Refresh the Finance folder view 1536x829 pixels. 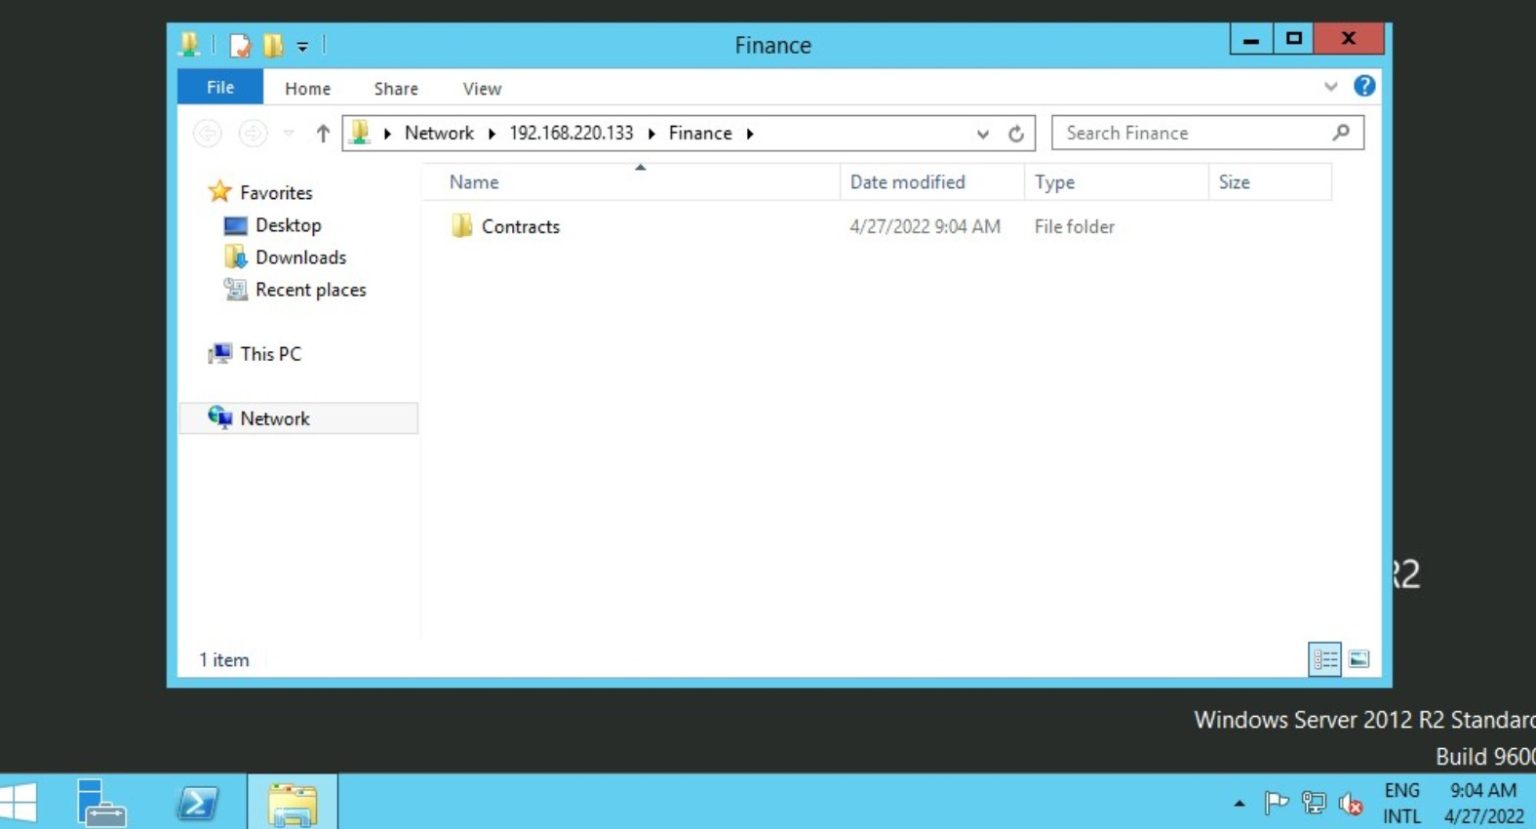(x=1016, y=133)
